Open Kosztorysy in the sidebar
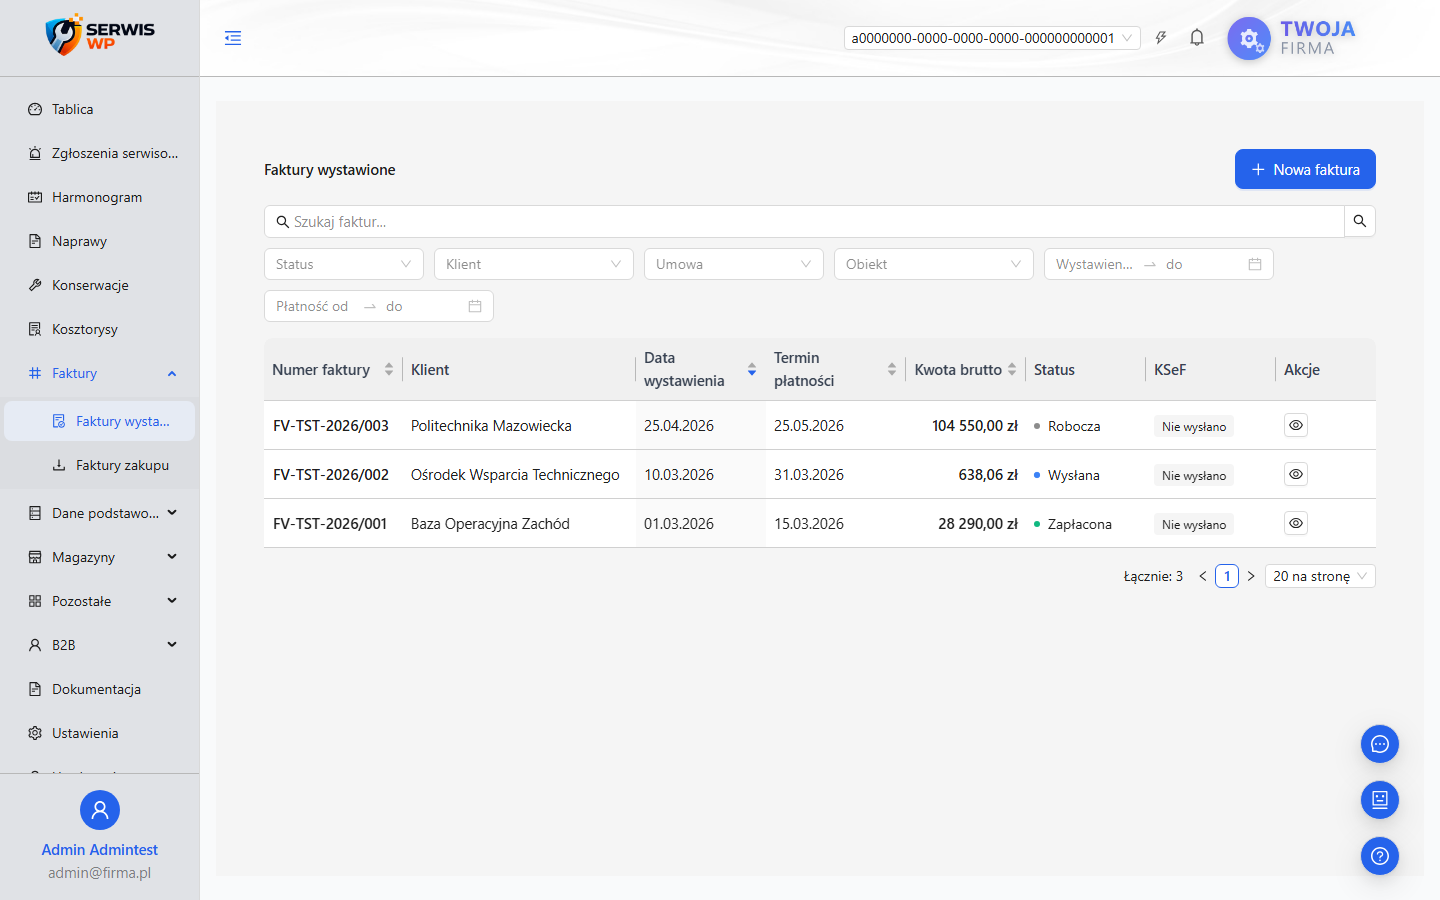The image size is (1440, 900). coord(100,329)
